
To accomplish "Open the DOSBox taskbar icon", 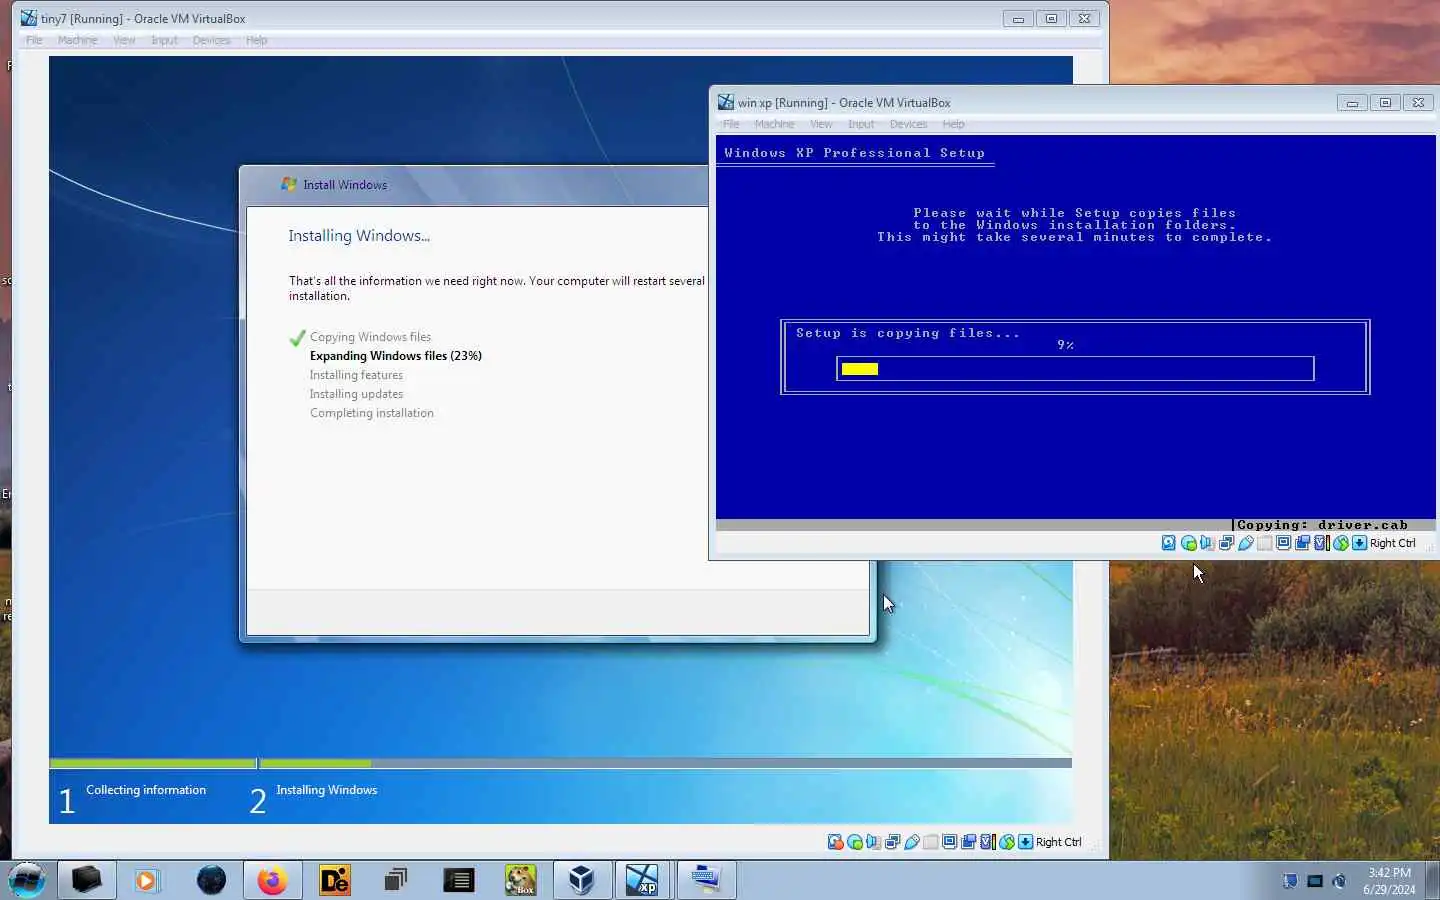I will [x=520, y=880].
